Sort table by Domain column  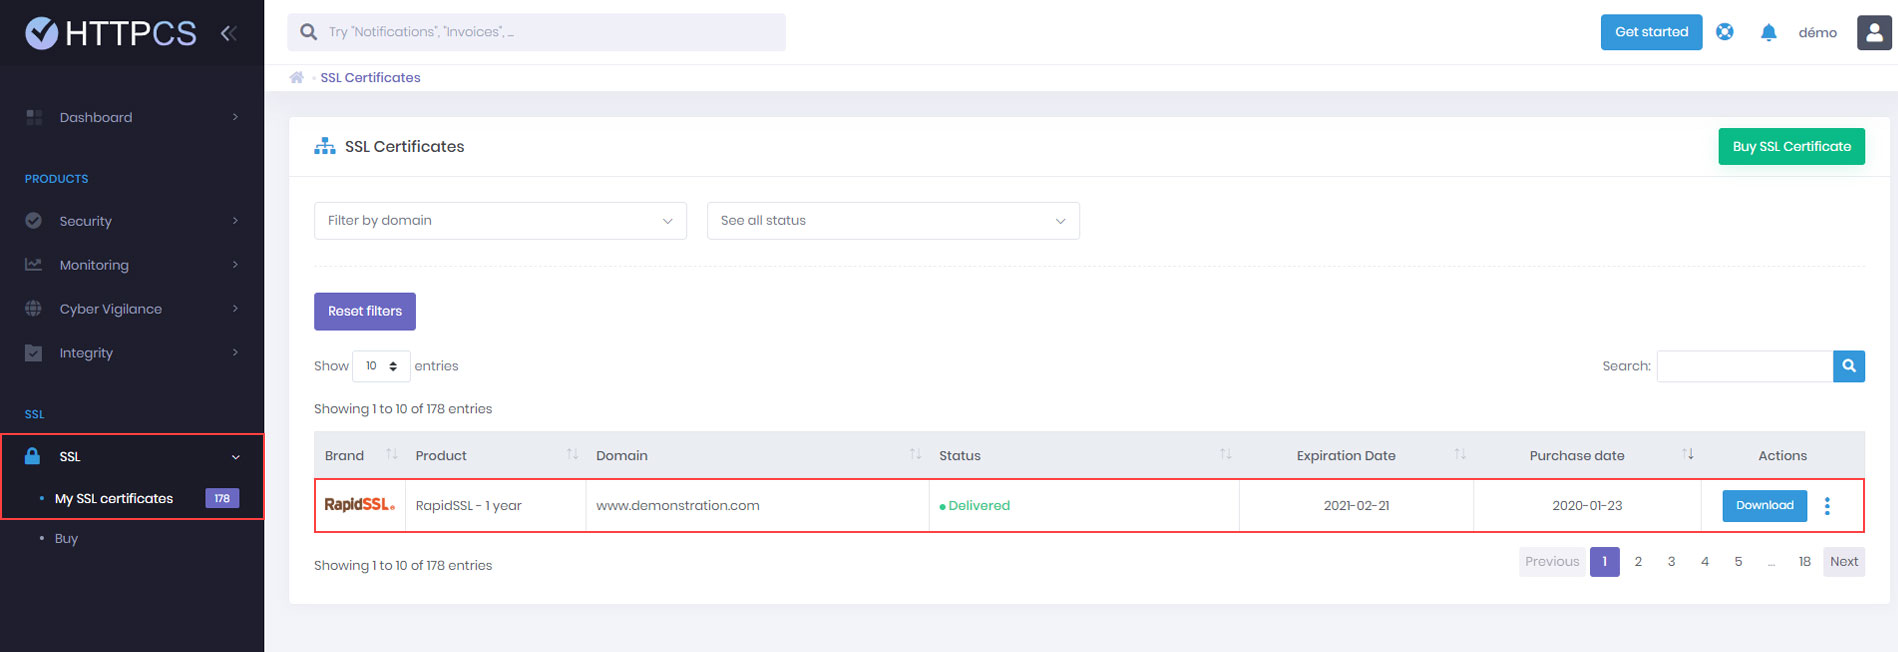[915, 455]
